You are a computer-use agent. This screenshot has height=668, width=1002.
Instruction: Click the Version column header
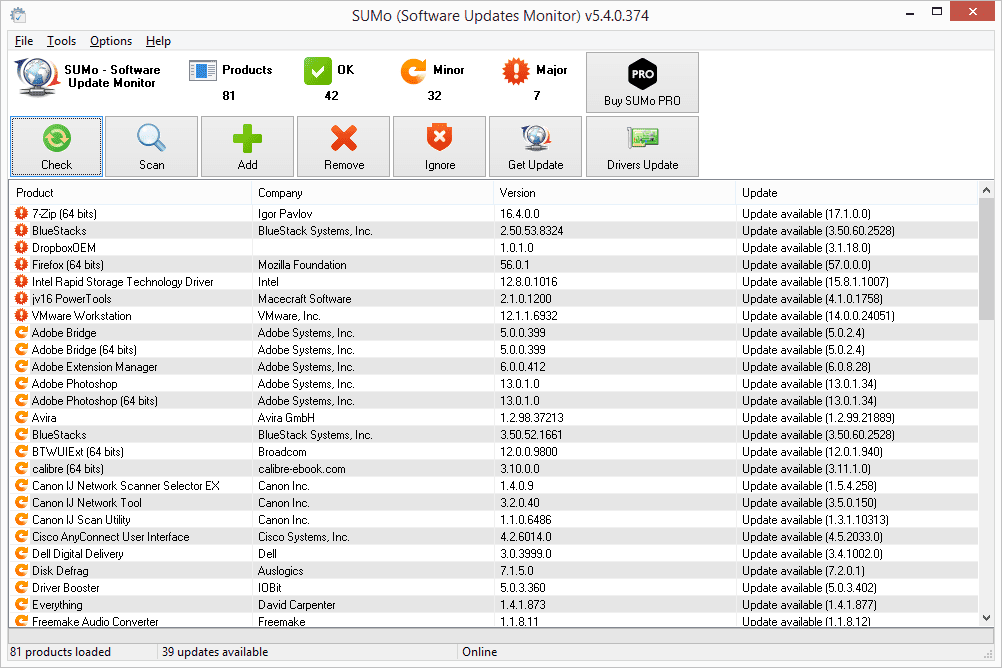(x=614, y=193)
